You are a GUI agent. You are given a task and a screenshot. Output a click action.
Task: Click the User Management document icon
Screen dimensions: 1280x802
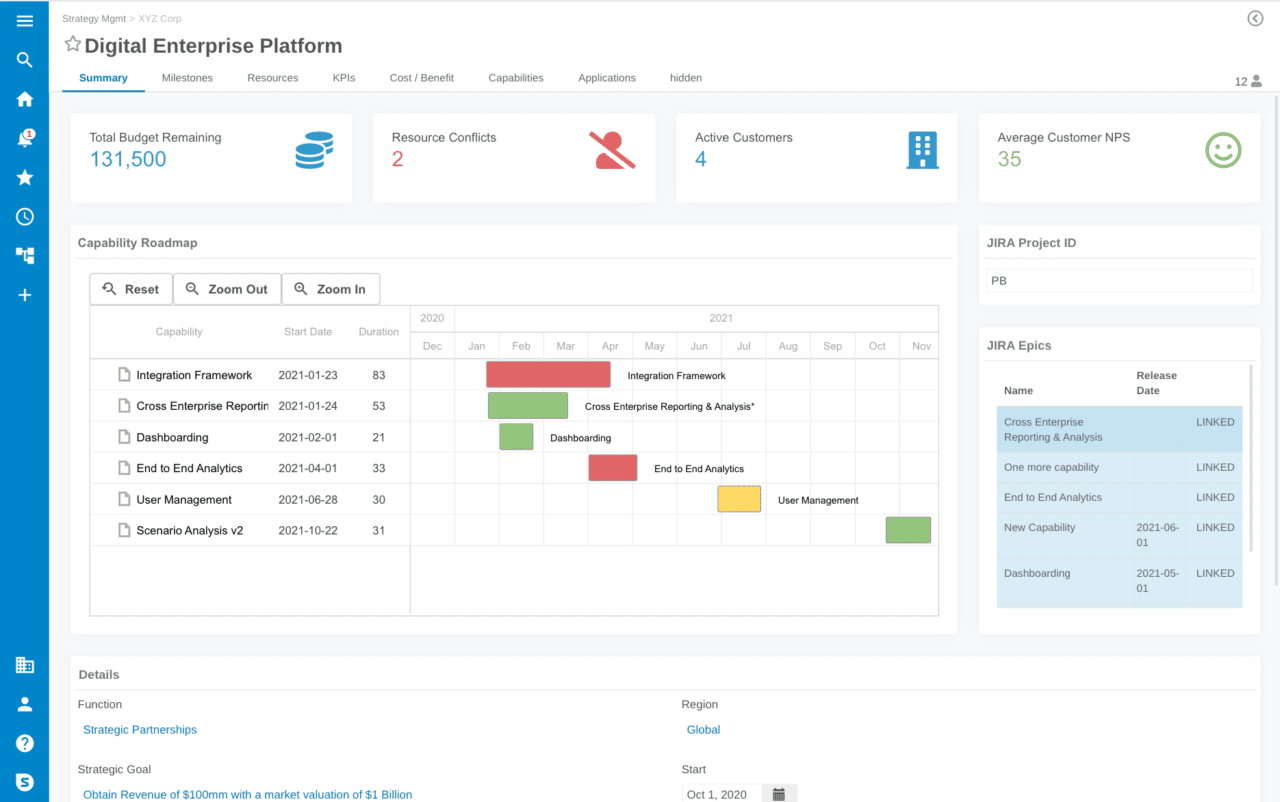pos(124,499)
